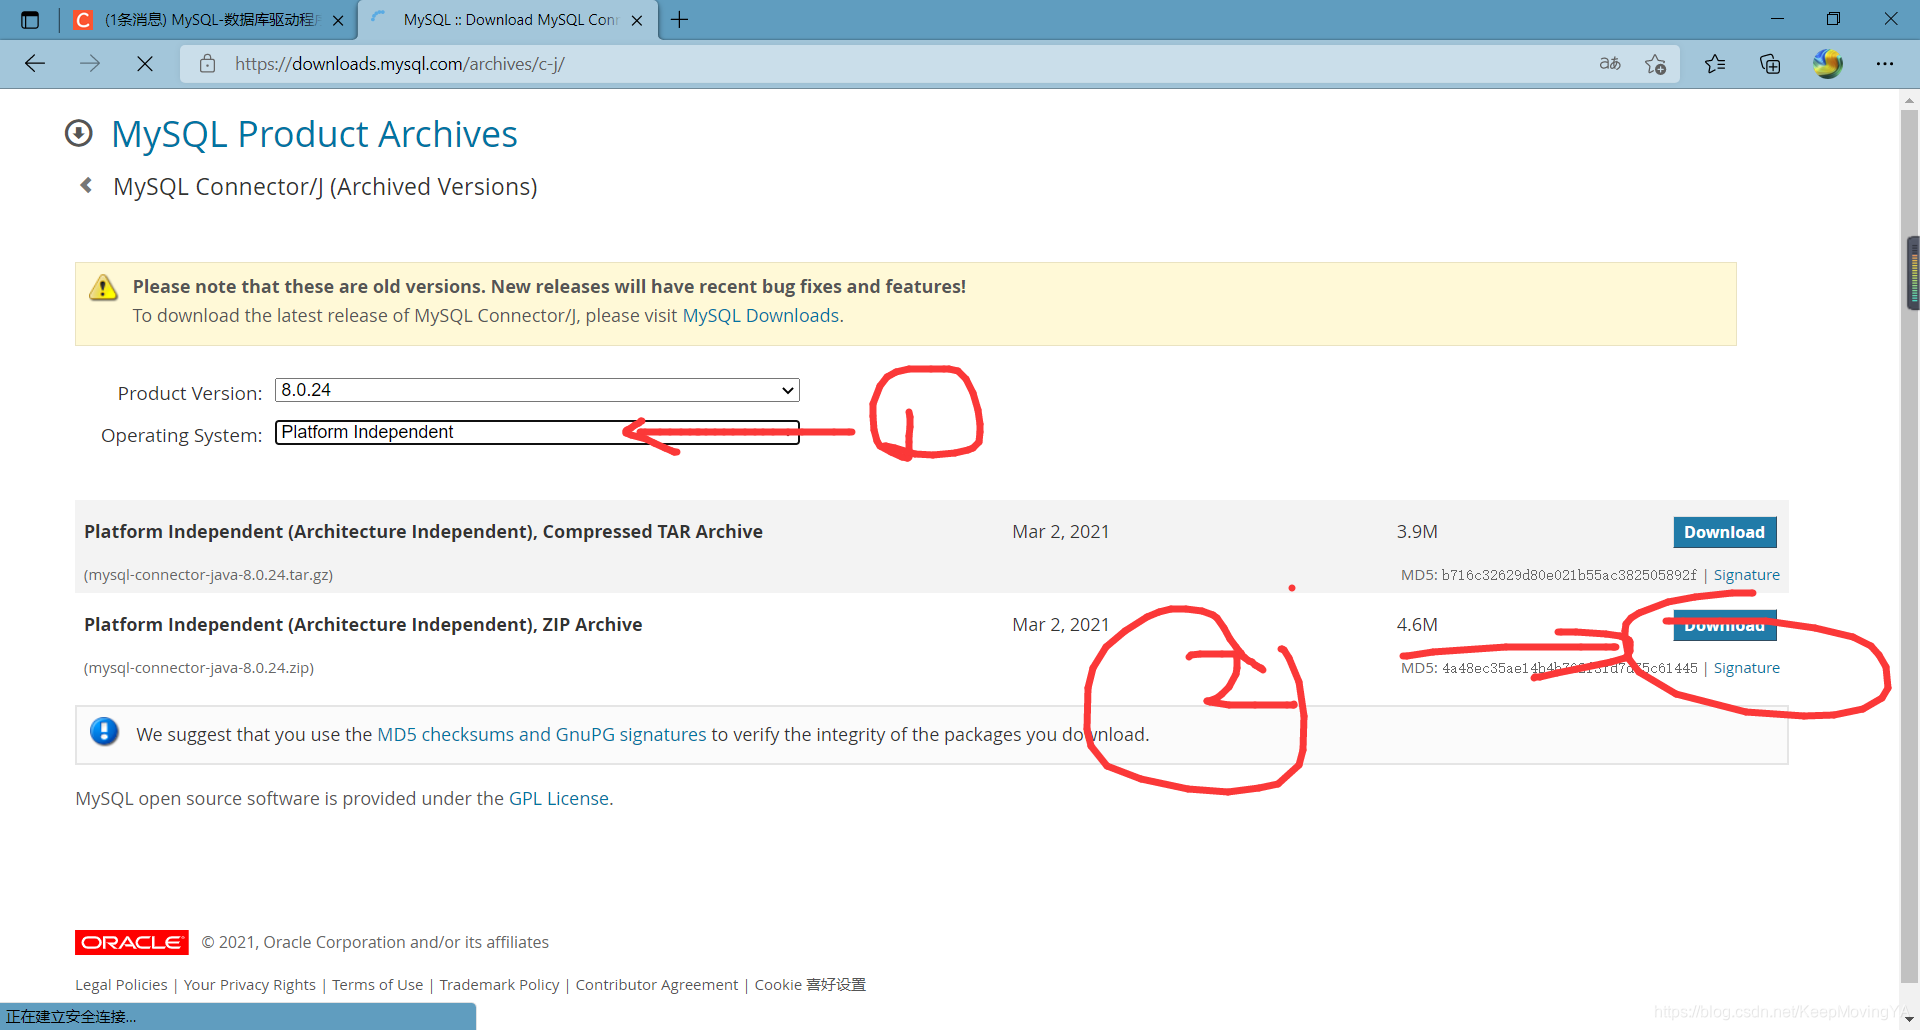Switch to the MySQL Download tab
The width and height of the screenshot is (1920, 1030).
point(508,20)
